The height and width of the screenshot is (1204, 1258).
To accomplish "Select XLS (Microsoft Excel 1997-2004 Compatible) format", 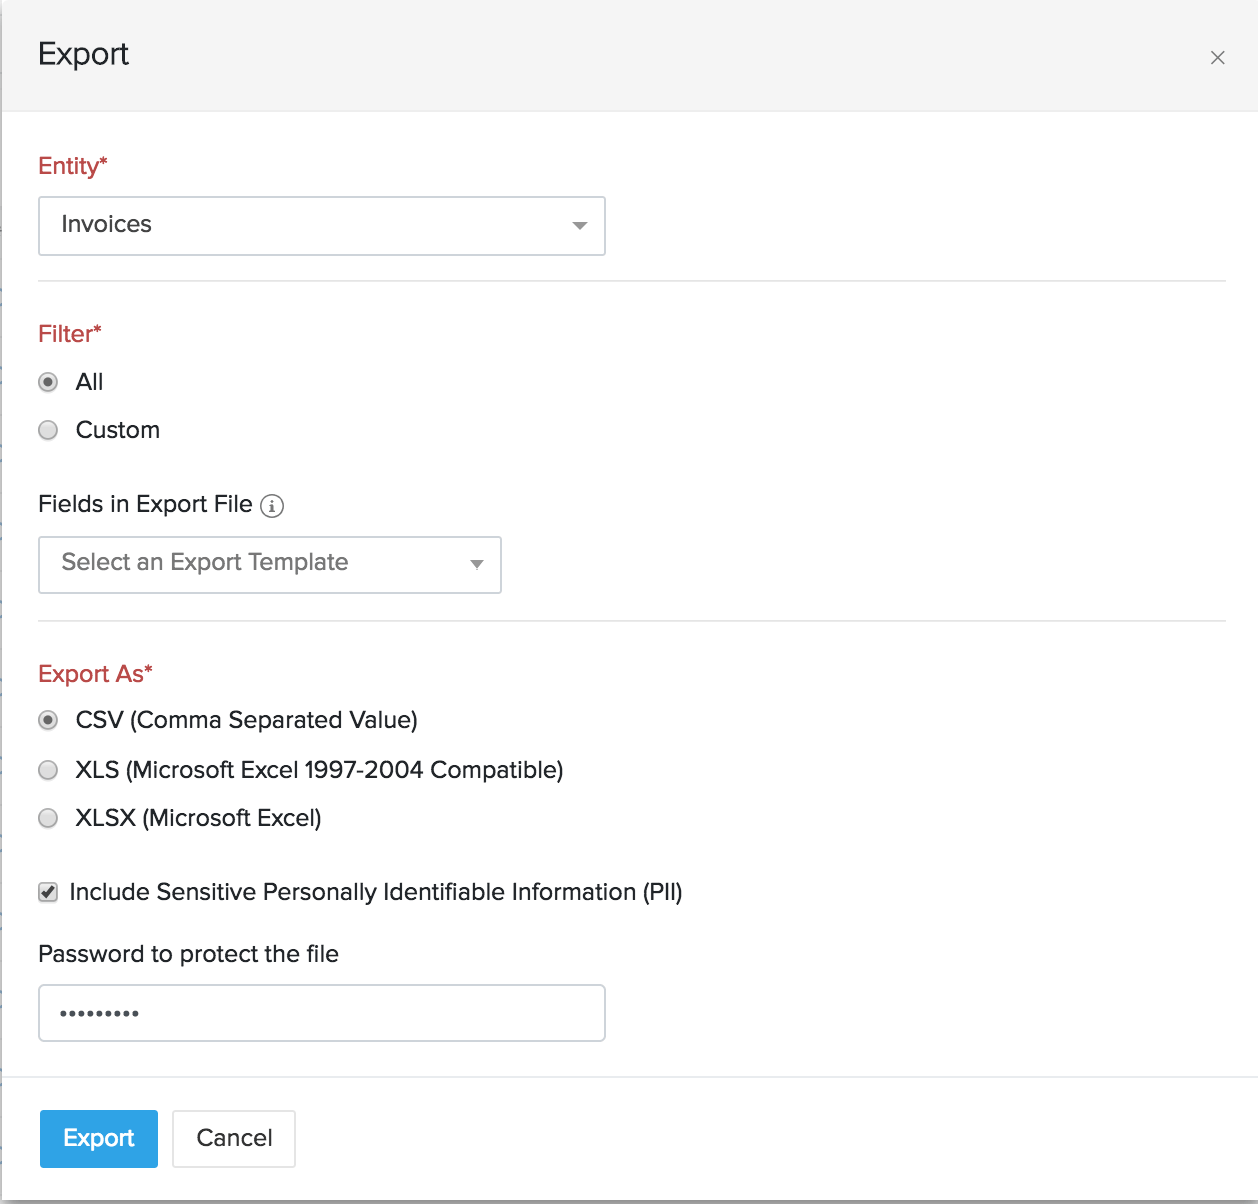I will [48, 769].
